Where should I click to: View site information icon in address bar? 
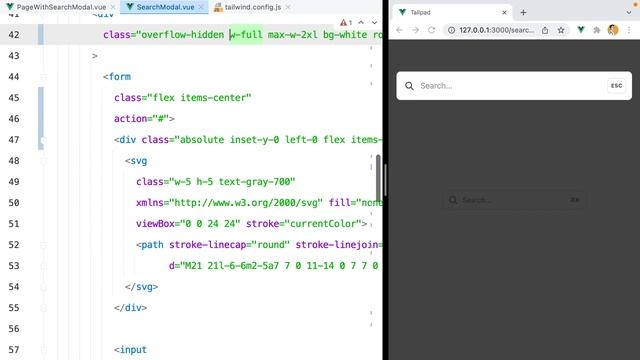tap(451, 30)
